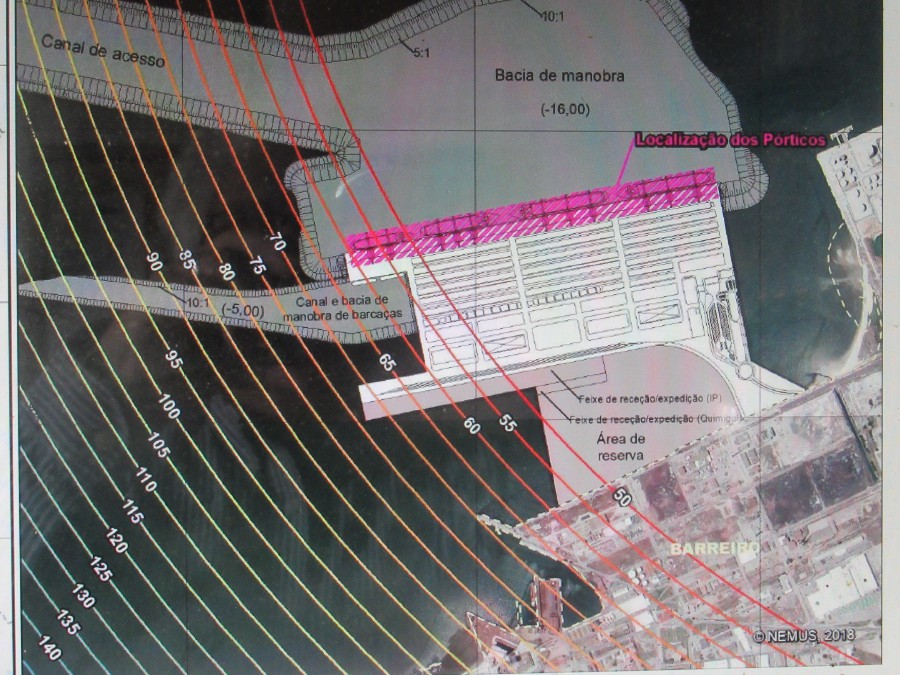Click contour label '60'
Screen dimensions: 900x675
[x=472, y=425]
